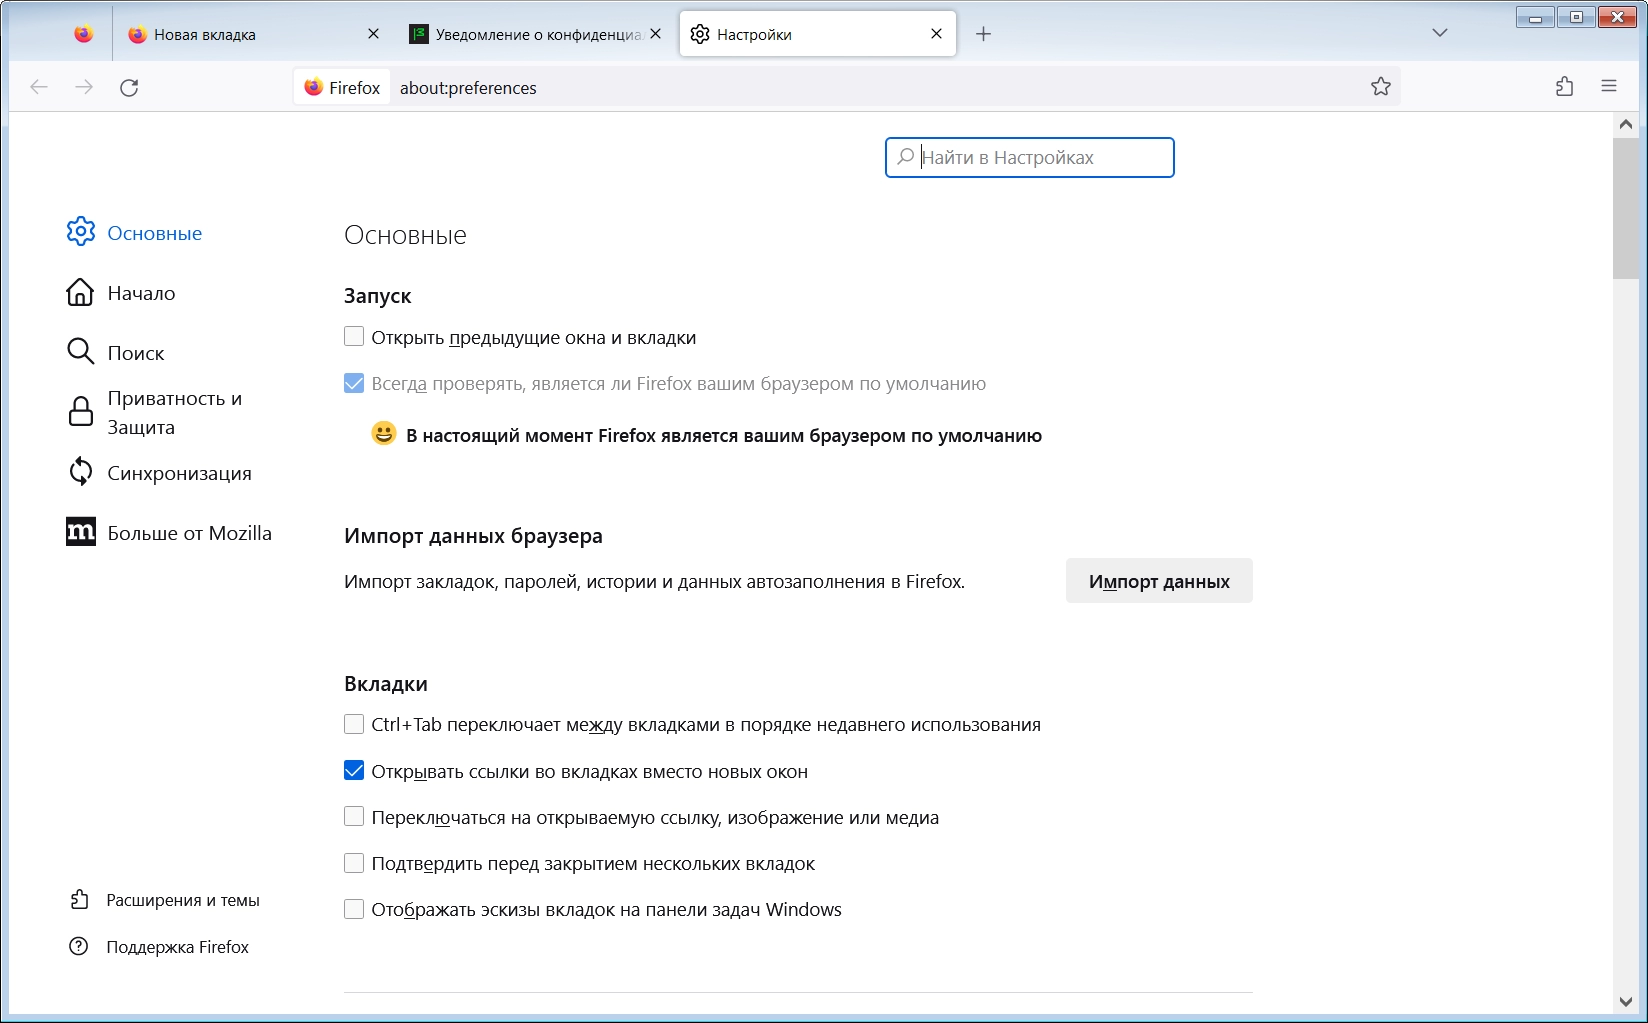Click the Найти в Настройках search field
The height and width of the screenshot is (1023, 1648).
coord(1040,158)
